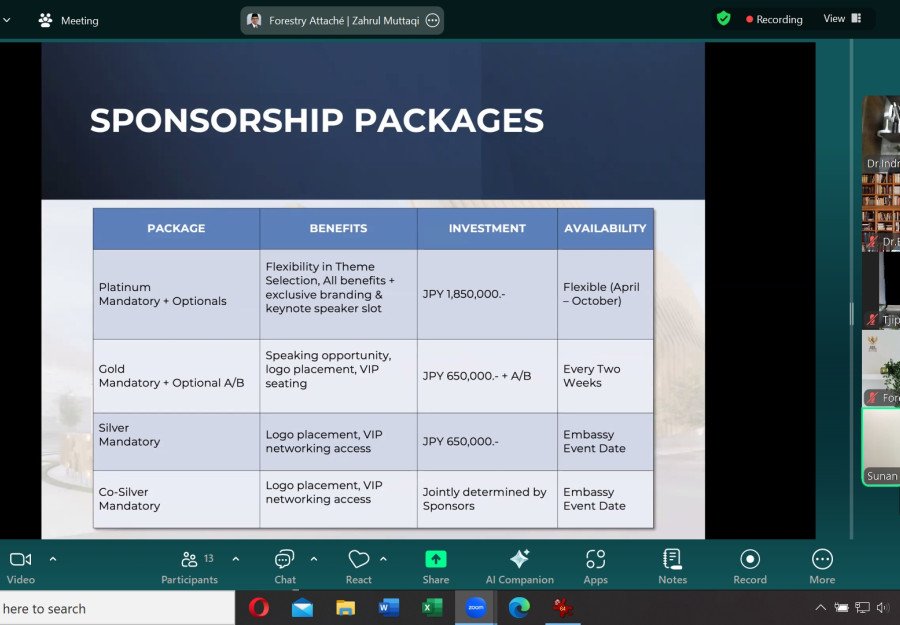
Task: Click the red Recording indicator
Action: [x=774, y=19]
